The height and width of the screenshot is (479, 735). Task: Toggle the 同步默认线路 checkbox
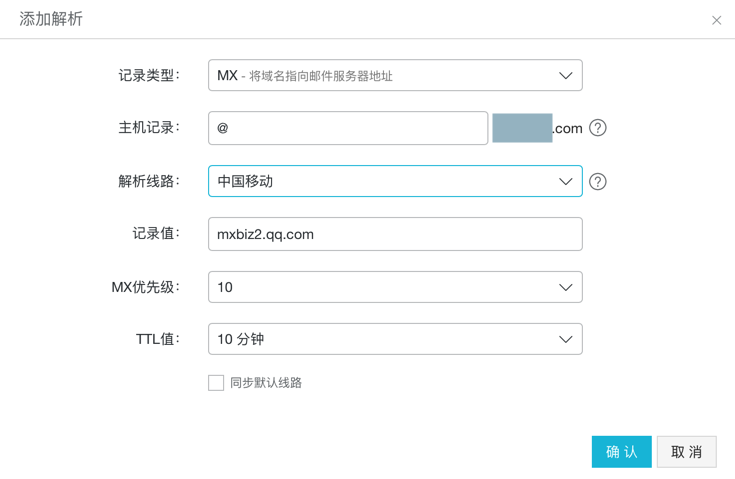[216, 383]
